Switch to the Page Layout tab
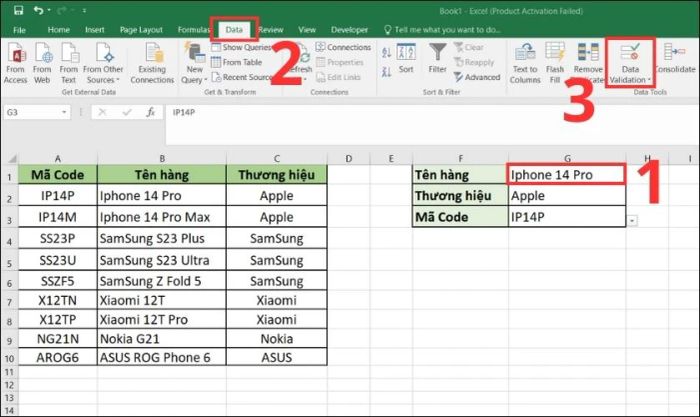700x417 pixels. [x=141, y=30]
